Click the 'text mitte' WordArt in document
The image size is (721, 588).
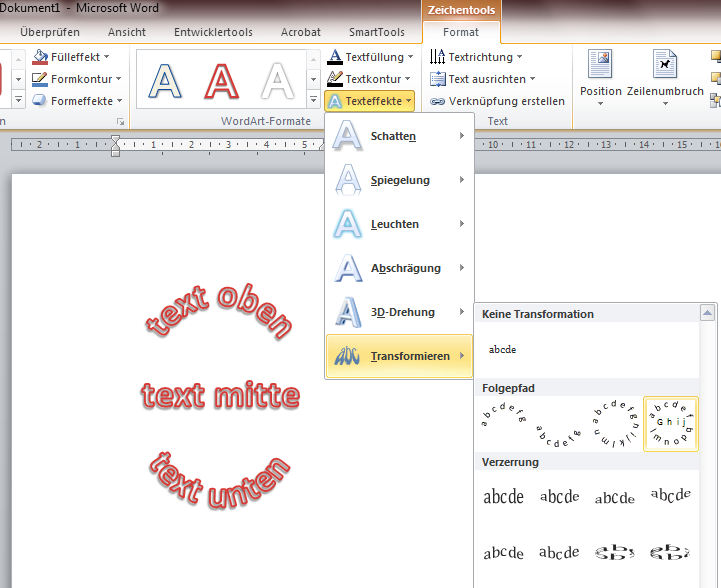pos(220,396)
